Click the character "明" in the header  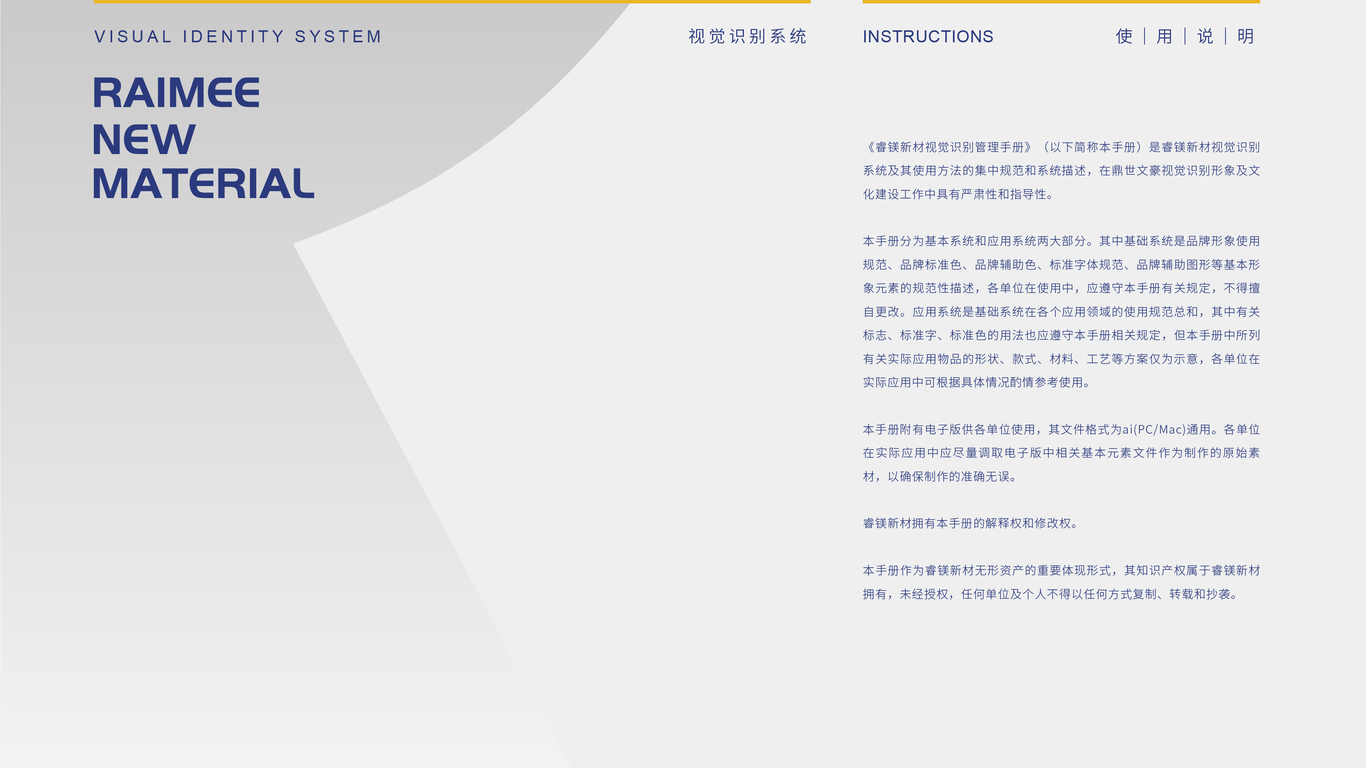coord(1246,36)
